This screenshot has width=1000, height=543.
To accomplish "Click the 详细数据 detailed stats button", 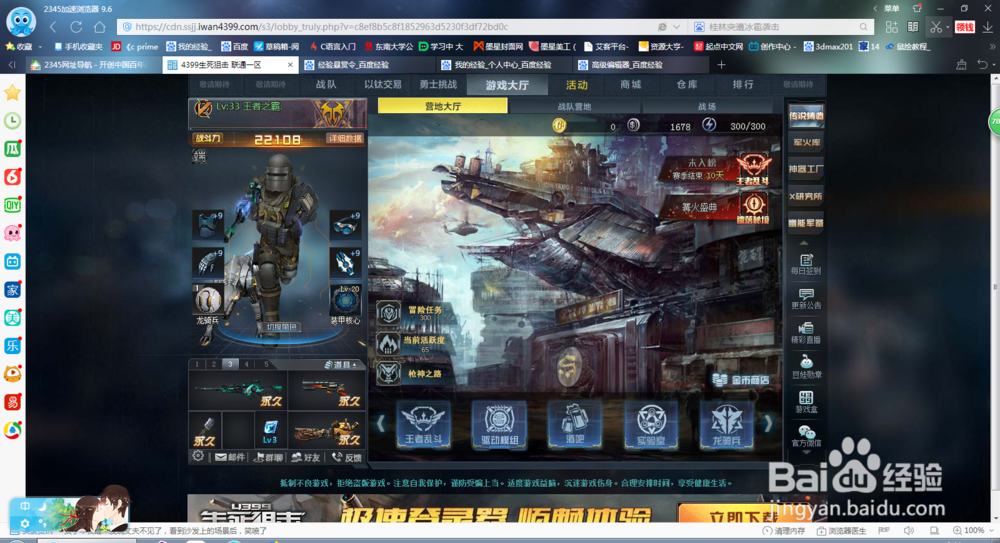I will click(x=344, y=138).
